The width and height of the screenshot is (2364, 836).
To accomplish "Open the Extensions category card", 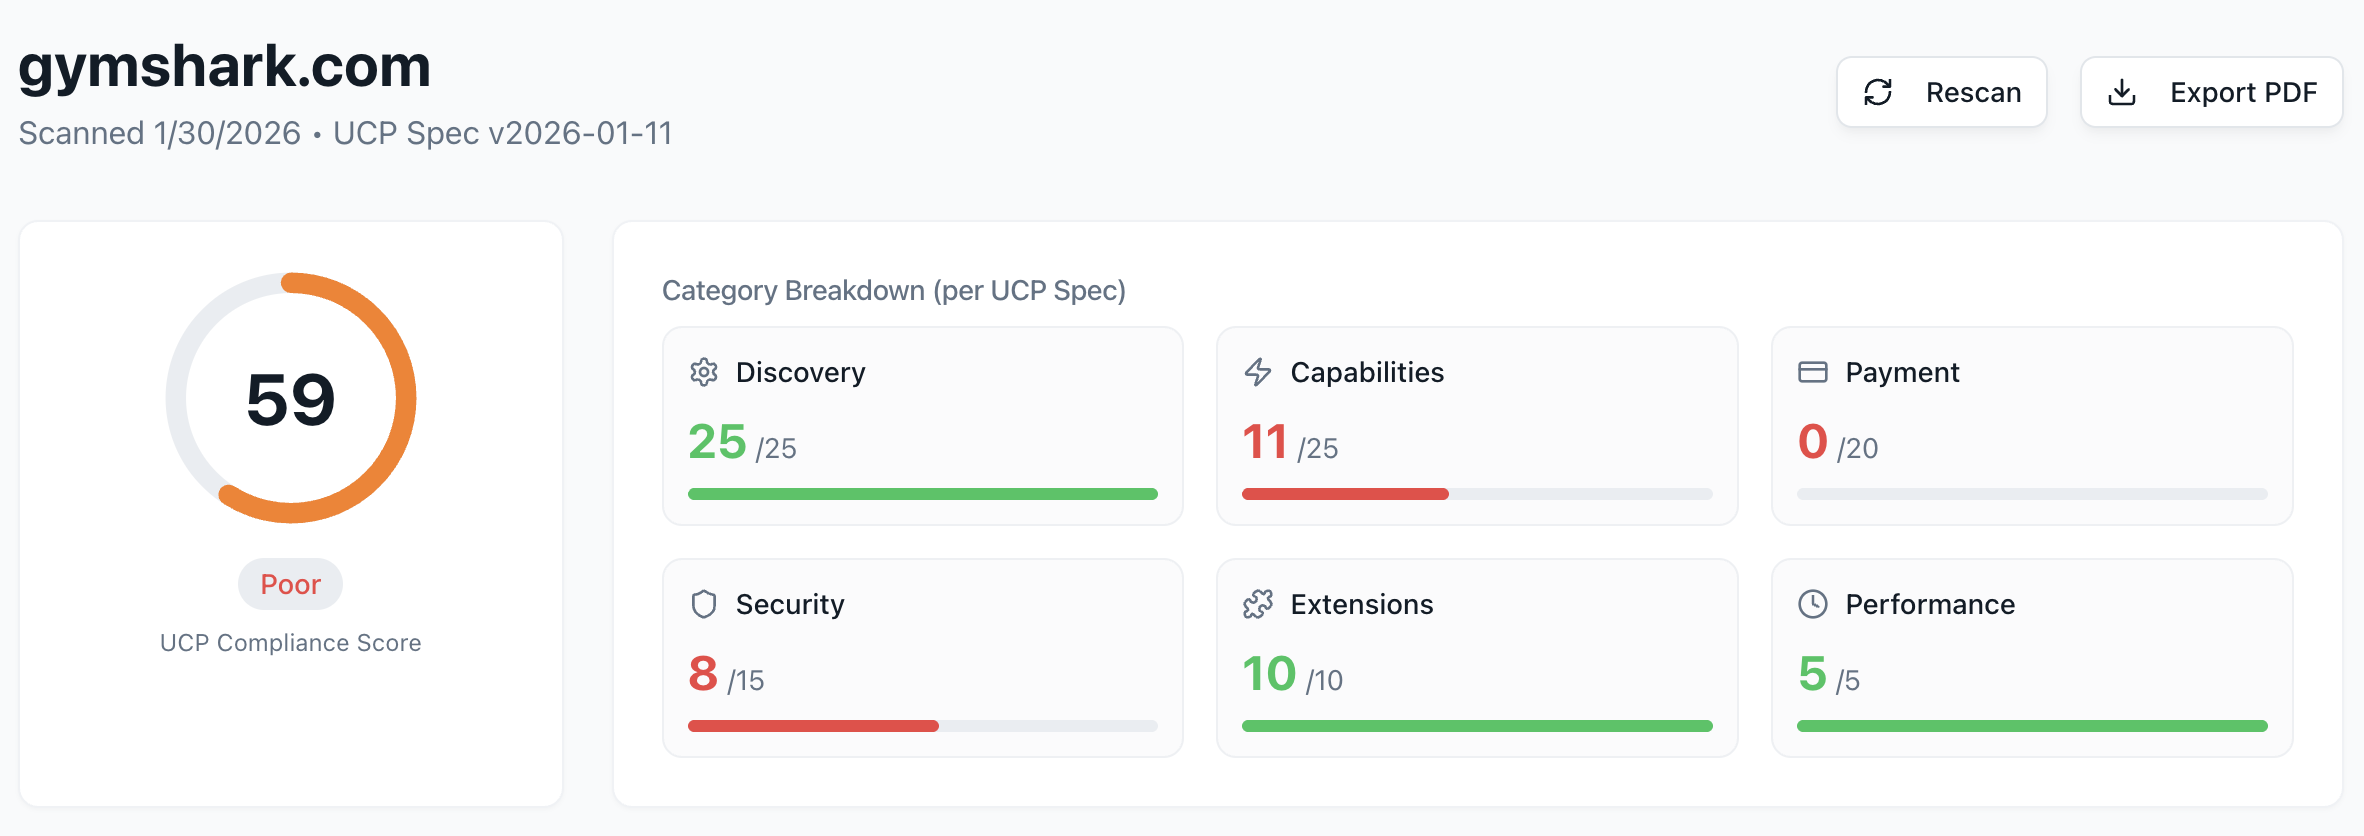I will click(1476, 657).
